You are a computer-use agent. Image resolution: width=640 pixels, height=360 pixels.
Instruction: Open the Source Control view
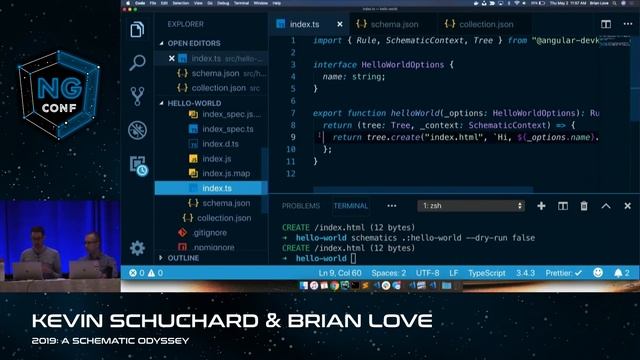[137, 96]
